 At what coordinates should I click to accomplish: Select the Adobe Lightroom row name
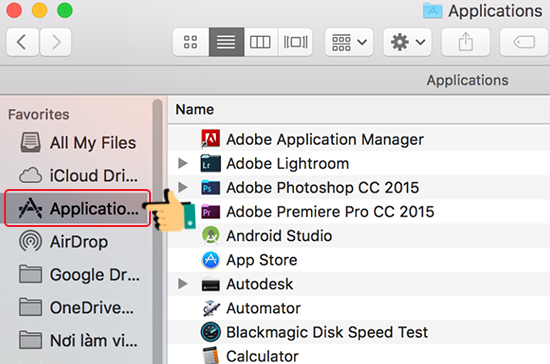click(288, 163)
